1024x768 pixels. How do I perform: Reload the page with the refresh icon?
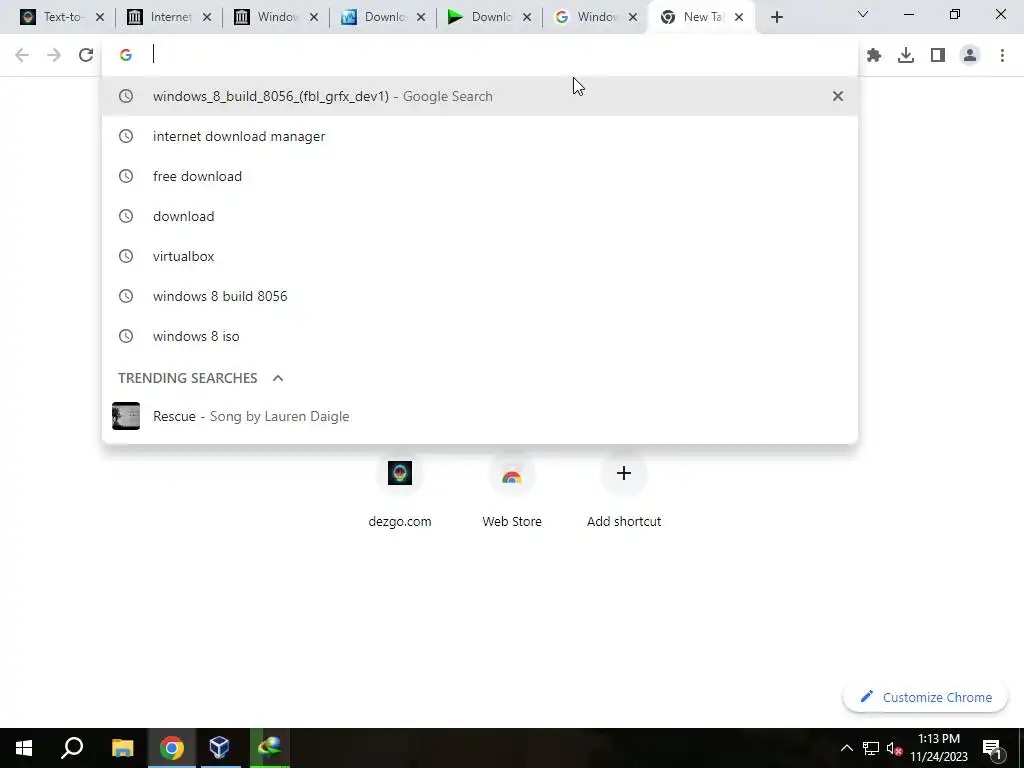pos(86,56)
